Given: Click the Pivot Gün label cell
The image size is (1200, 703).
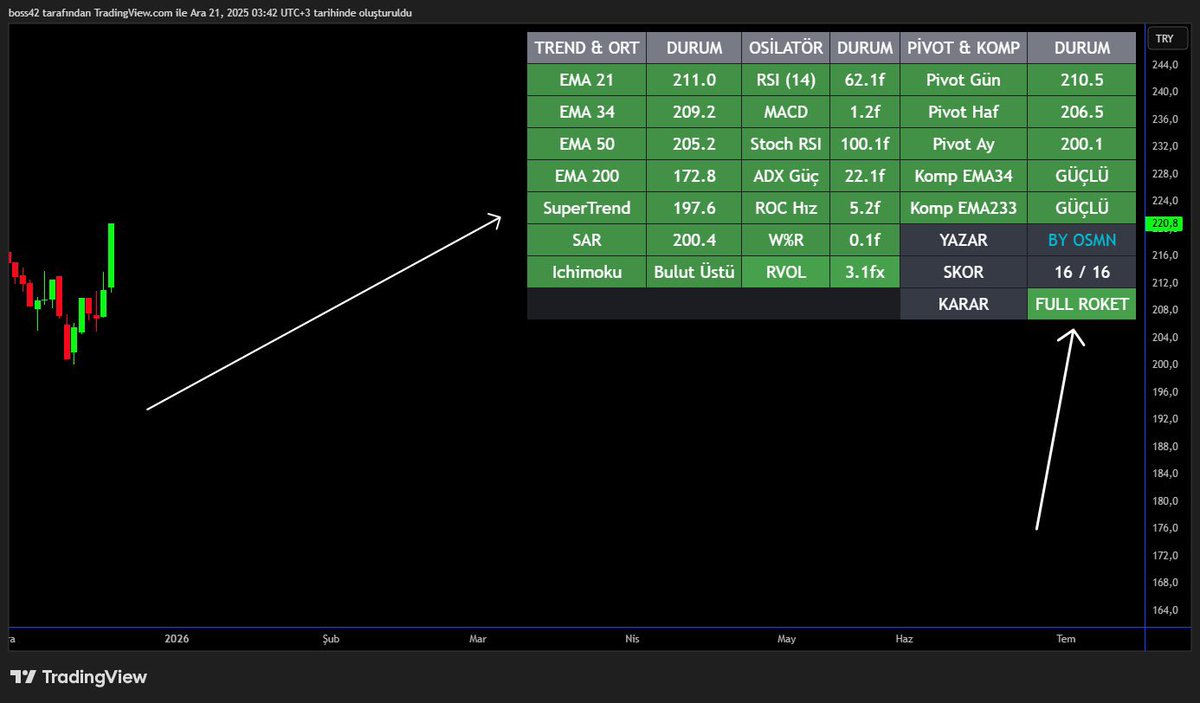Looking at the screenshot, I should pyautogui.click(x=963, y=80).
